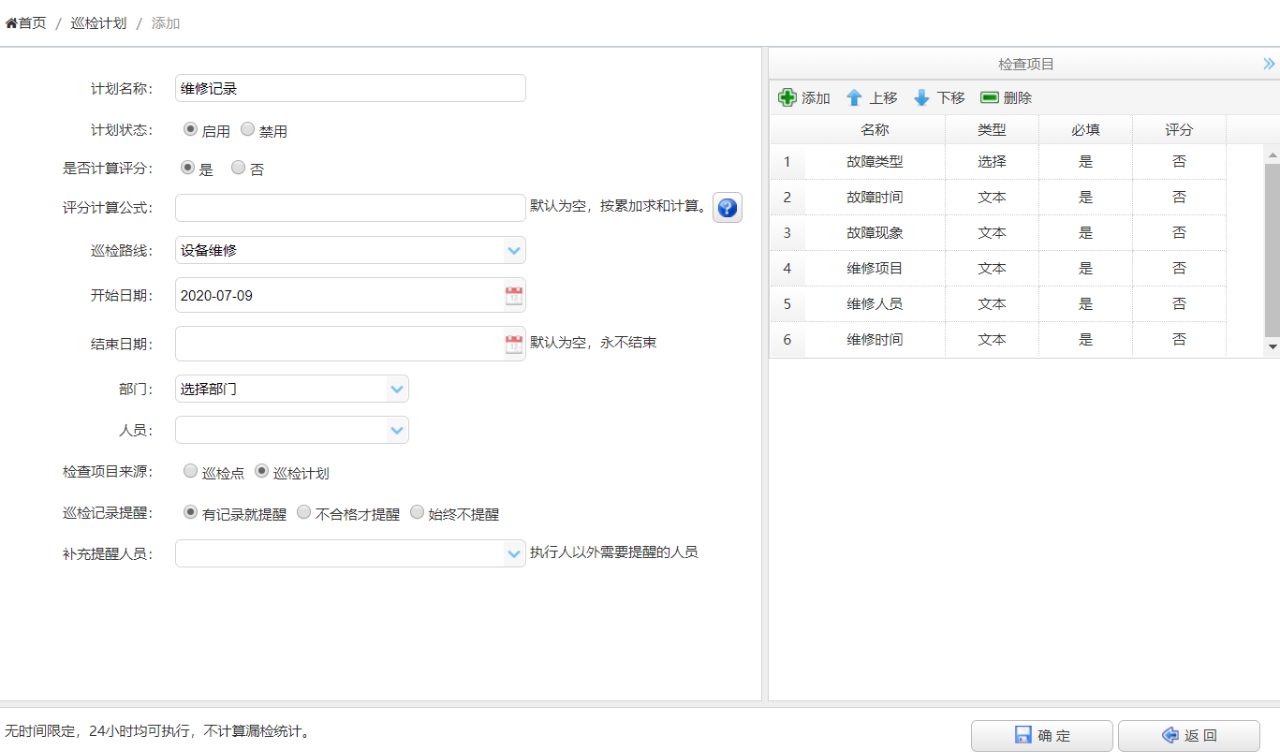
Task: Click the check items table vertical scrollbar
Action: click(x=1272, y=250)
